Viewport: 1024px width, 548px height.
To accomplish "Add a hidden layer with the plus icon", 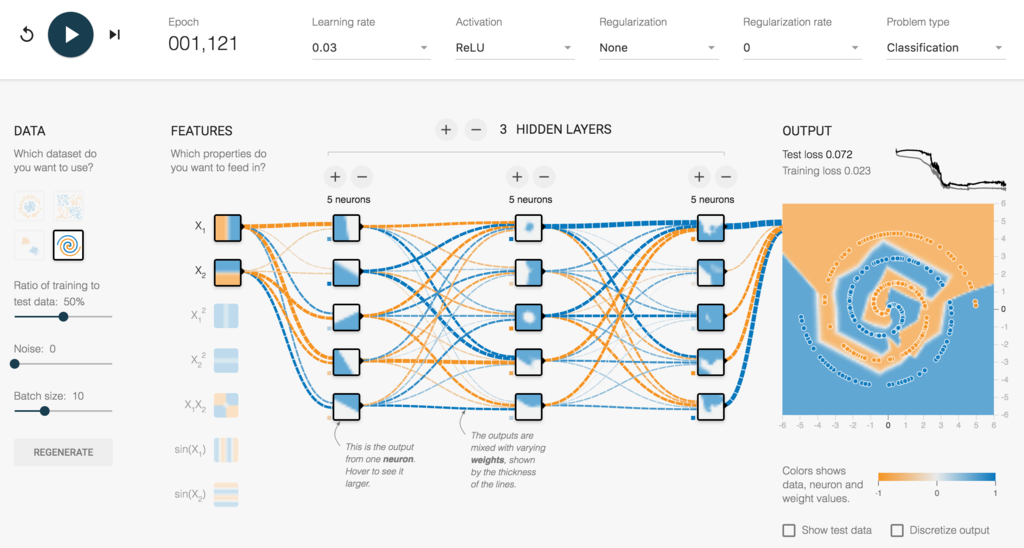I will pos(446,129).
